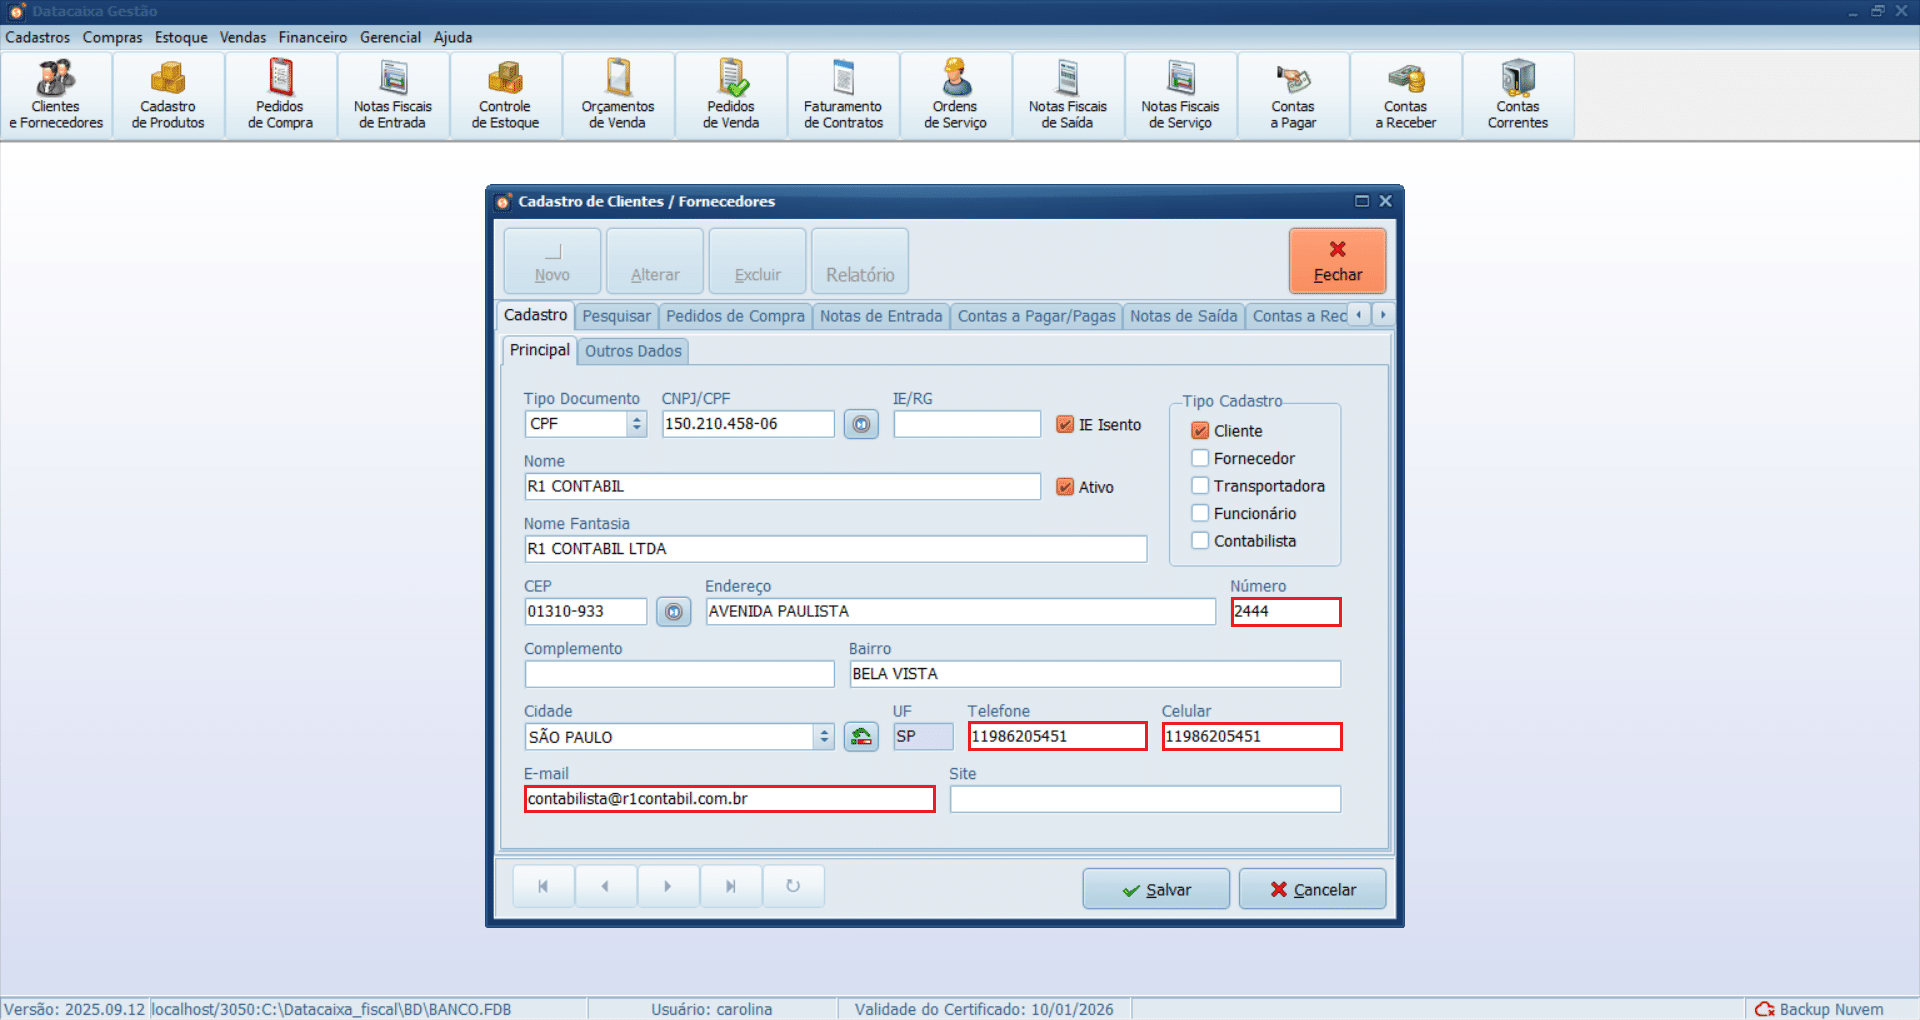
Task: Open Clientes e Fornecedores from toolbar
Action: (x=56, y=96)
